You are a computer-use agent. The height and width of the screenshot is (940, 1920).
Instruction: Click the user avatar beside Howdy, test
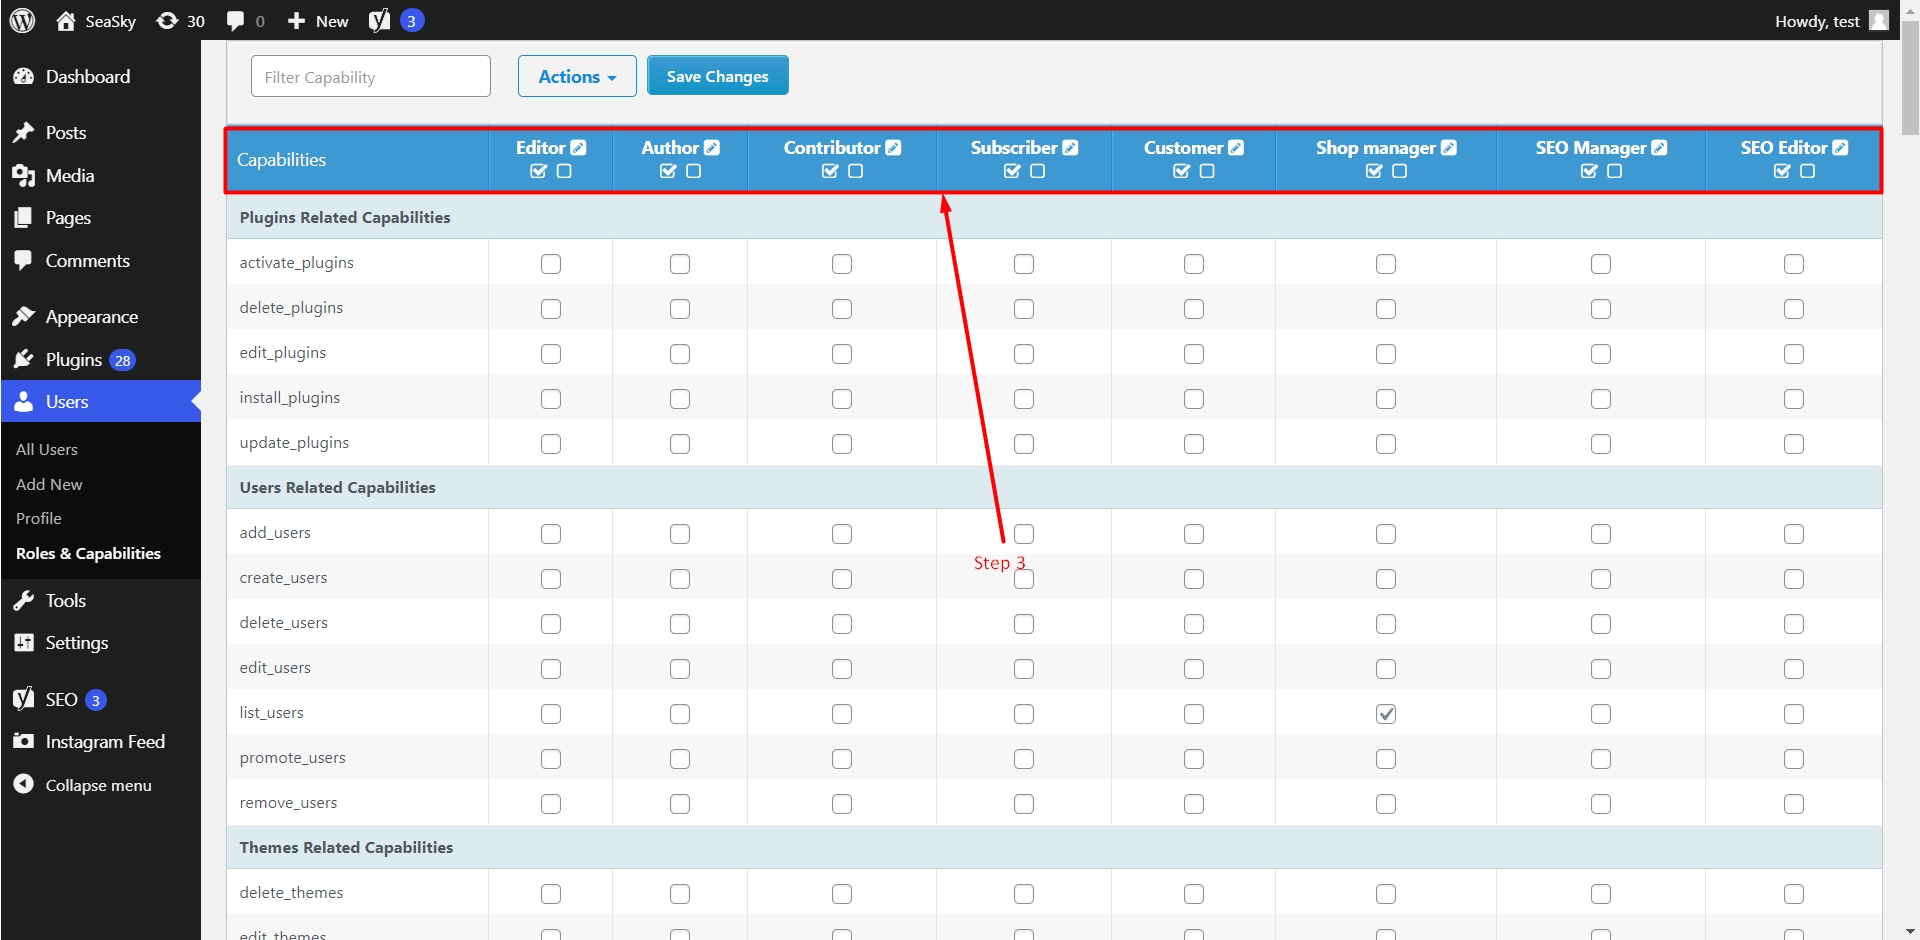pos(1879,20)
